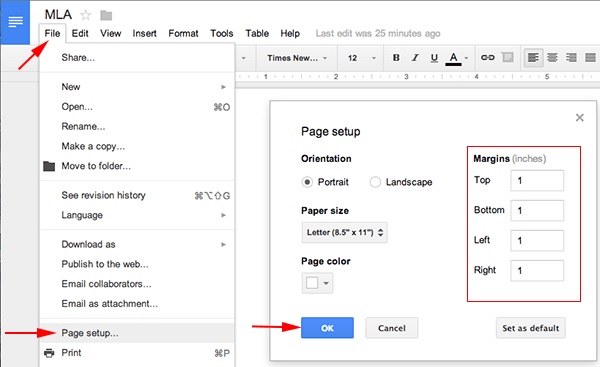Toggle italic formatting
The width and height of the screenshot is (600, 367).
[x=415, y=57]
